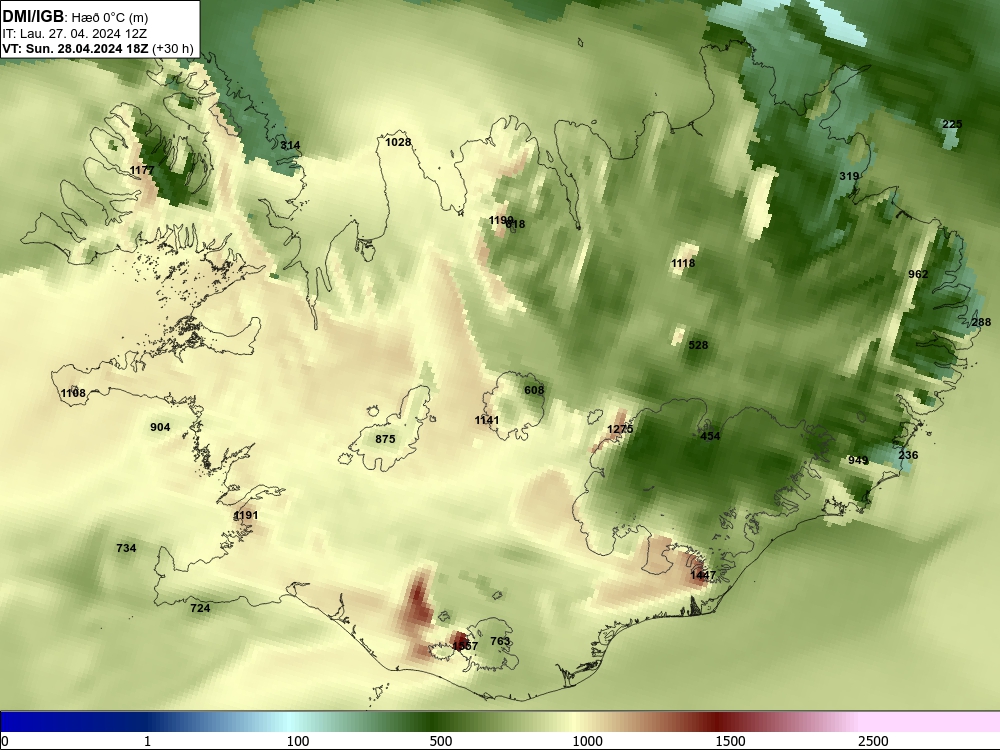Click the 734 map value label
This screenshot has height=750, width=1000.
click(x=126, y=548)
